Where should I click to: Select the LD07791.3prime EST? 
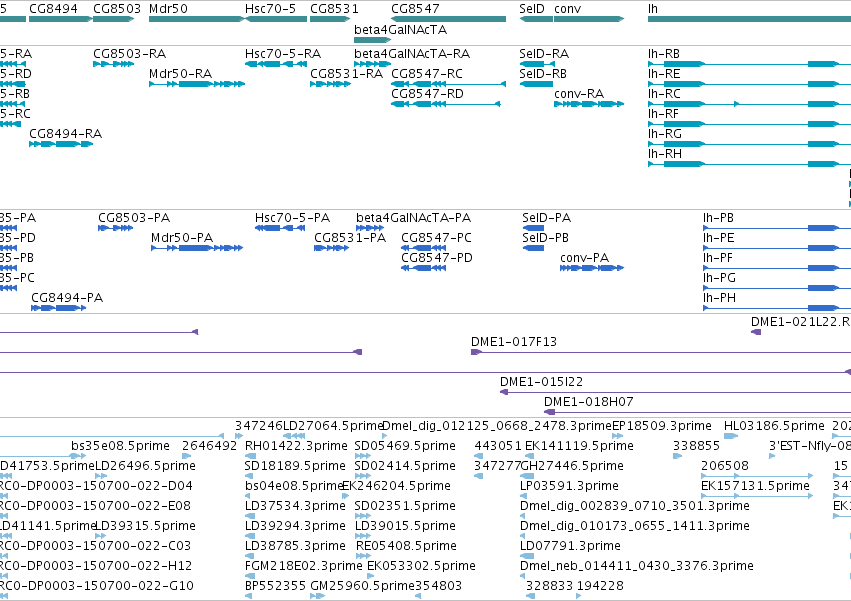[527, 556]
